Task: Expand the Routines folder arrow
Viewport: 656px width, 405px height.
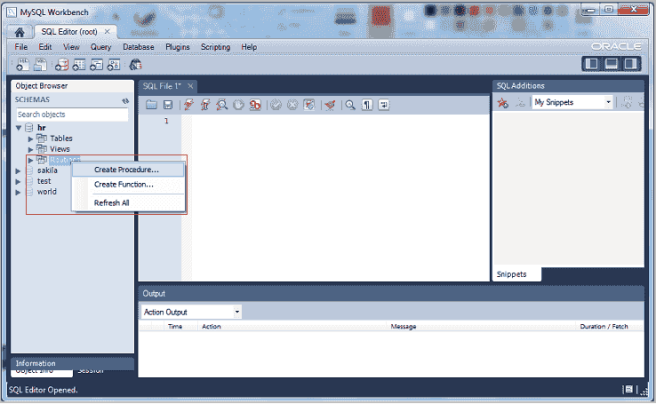Action: click(30, 160)
